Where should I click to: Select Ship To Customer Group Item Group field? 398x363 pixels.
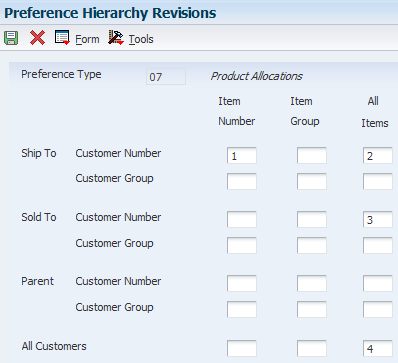[312, 181]
